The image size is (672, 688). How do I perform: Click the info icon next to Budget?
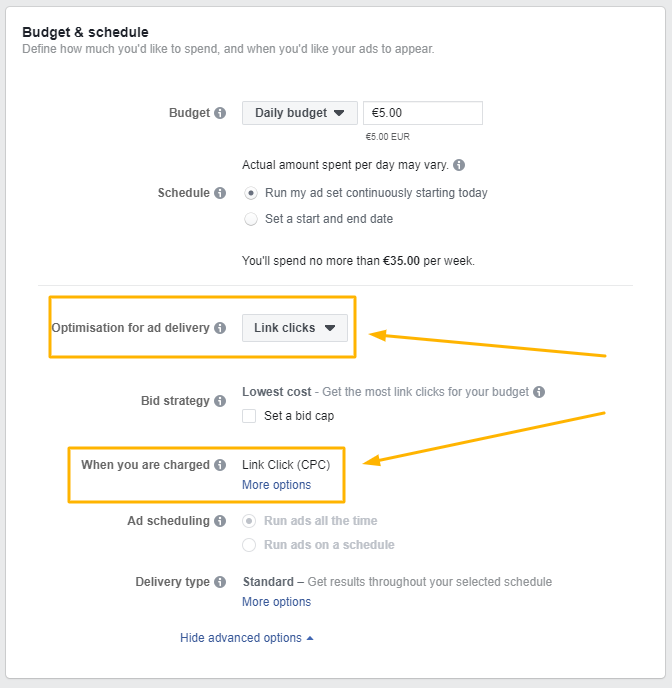pos(220,113)
